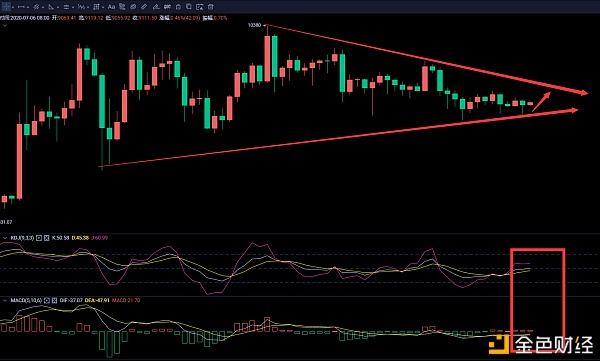Collapse the KDJ indicator panel chevron
Screen dimensions: 600x361
[5, 238]
